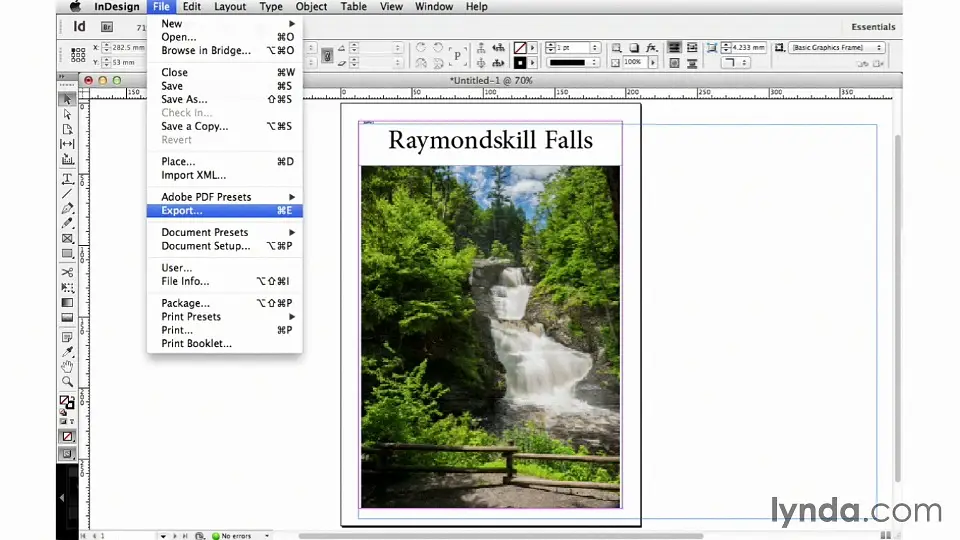Image resolution: width=960 pixels, height=540 pixels.
Task: Click the Essentials workspace switcher
Action: 873,27
